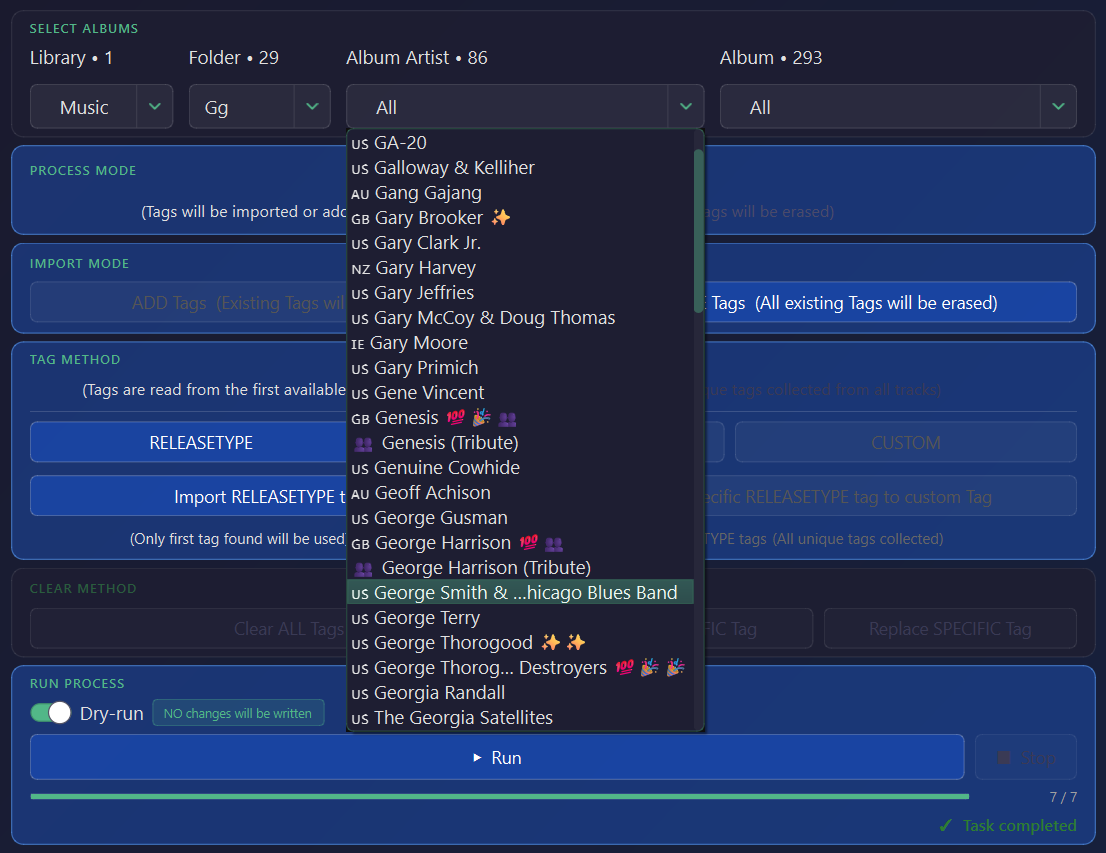1106x853 pixels.
Task: Select Genesis (Tribute) entry
Action: point(521,442)
